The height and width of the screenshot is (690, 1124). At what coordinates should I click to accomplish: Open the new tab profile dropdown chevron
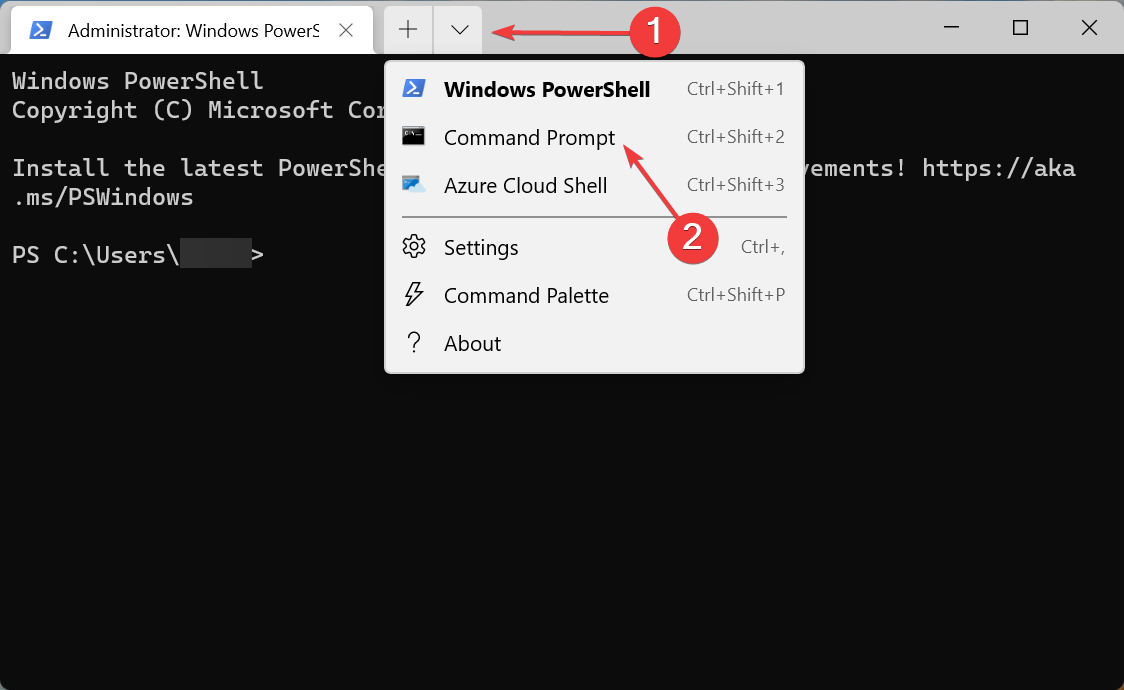pos(458,29)
